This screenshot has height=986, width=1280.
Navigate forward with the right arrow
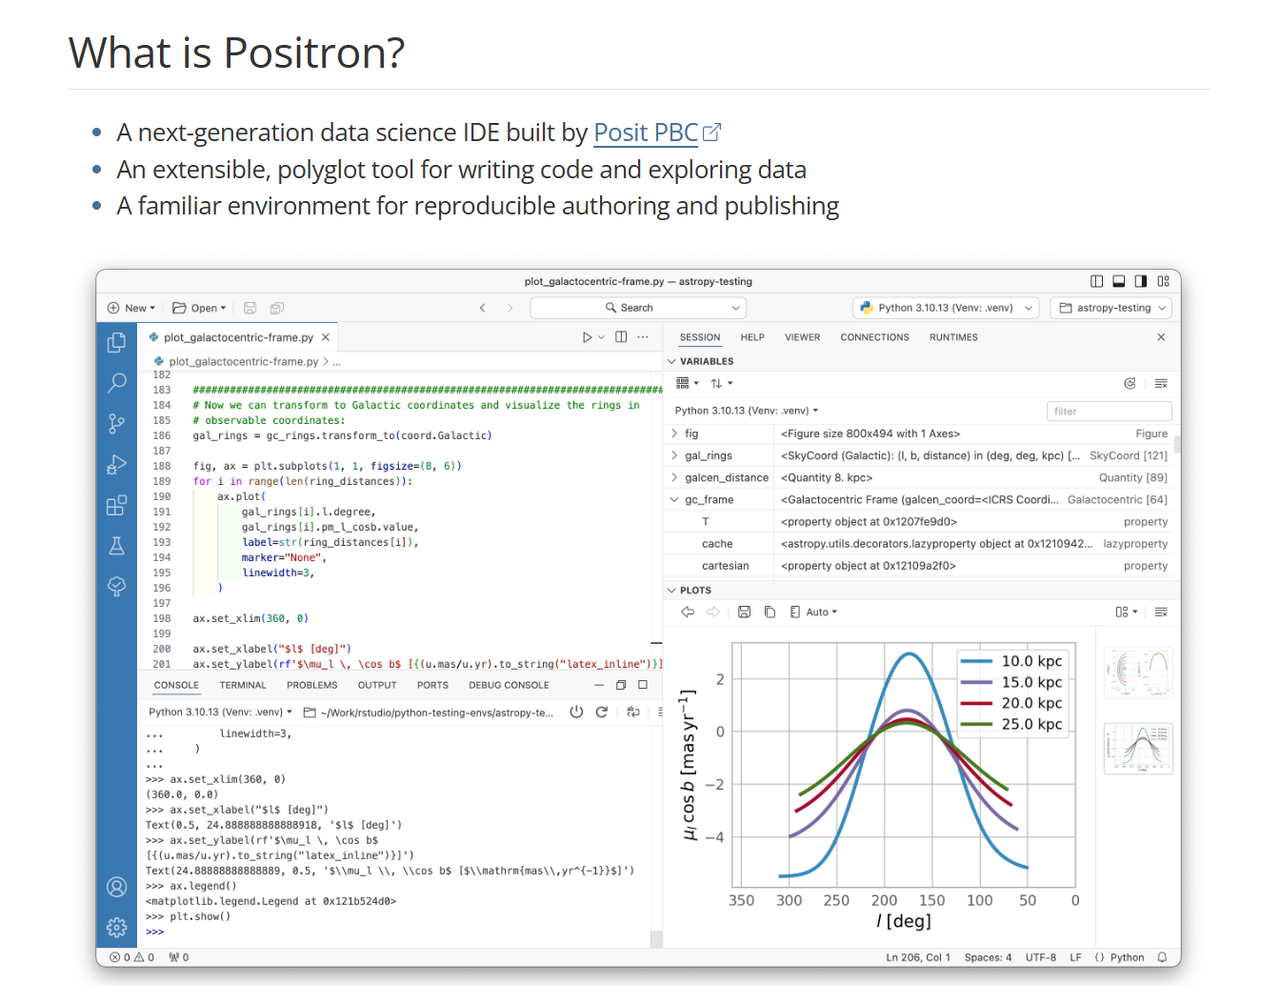[509, 308]
